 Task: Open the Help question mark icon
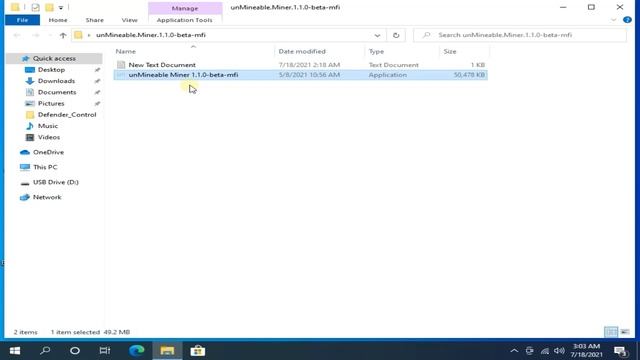point(627,20)
